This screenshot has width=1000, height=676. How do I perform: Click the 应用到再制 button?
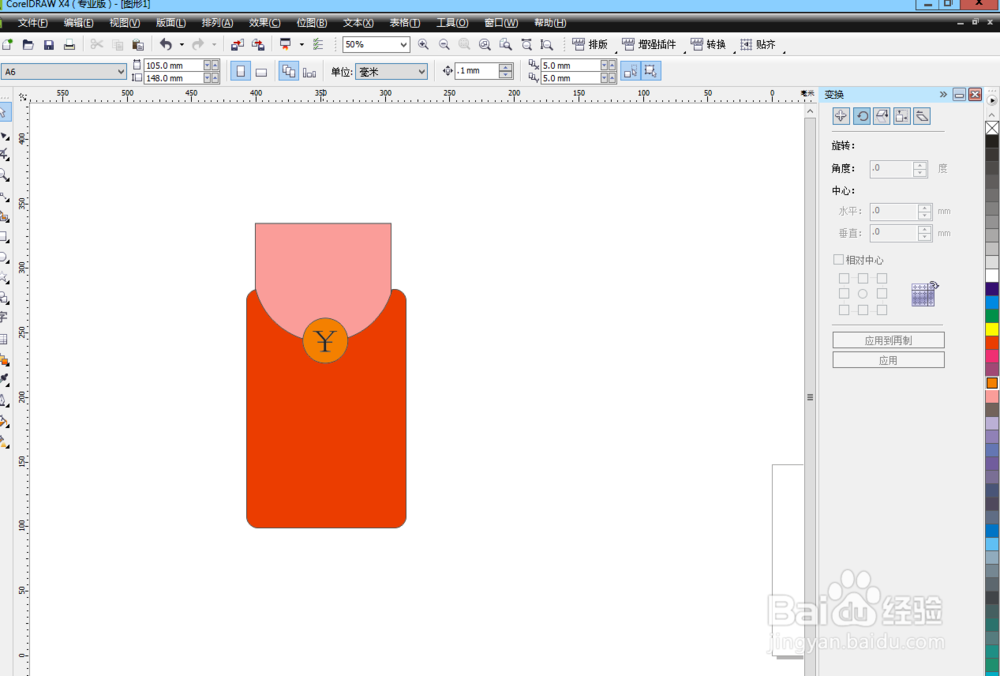(888, 340)
